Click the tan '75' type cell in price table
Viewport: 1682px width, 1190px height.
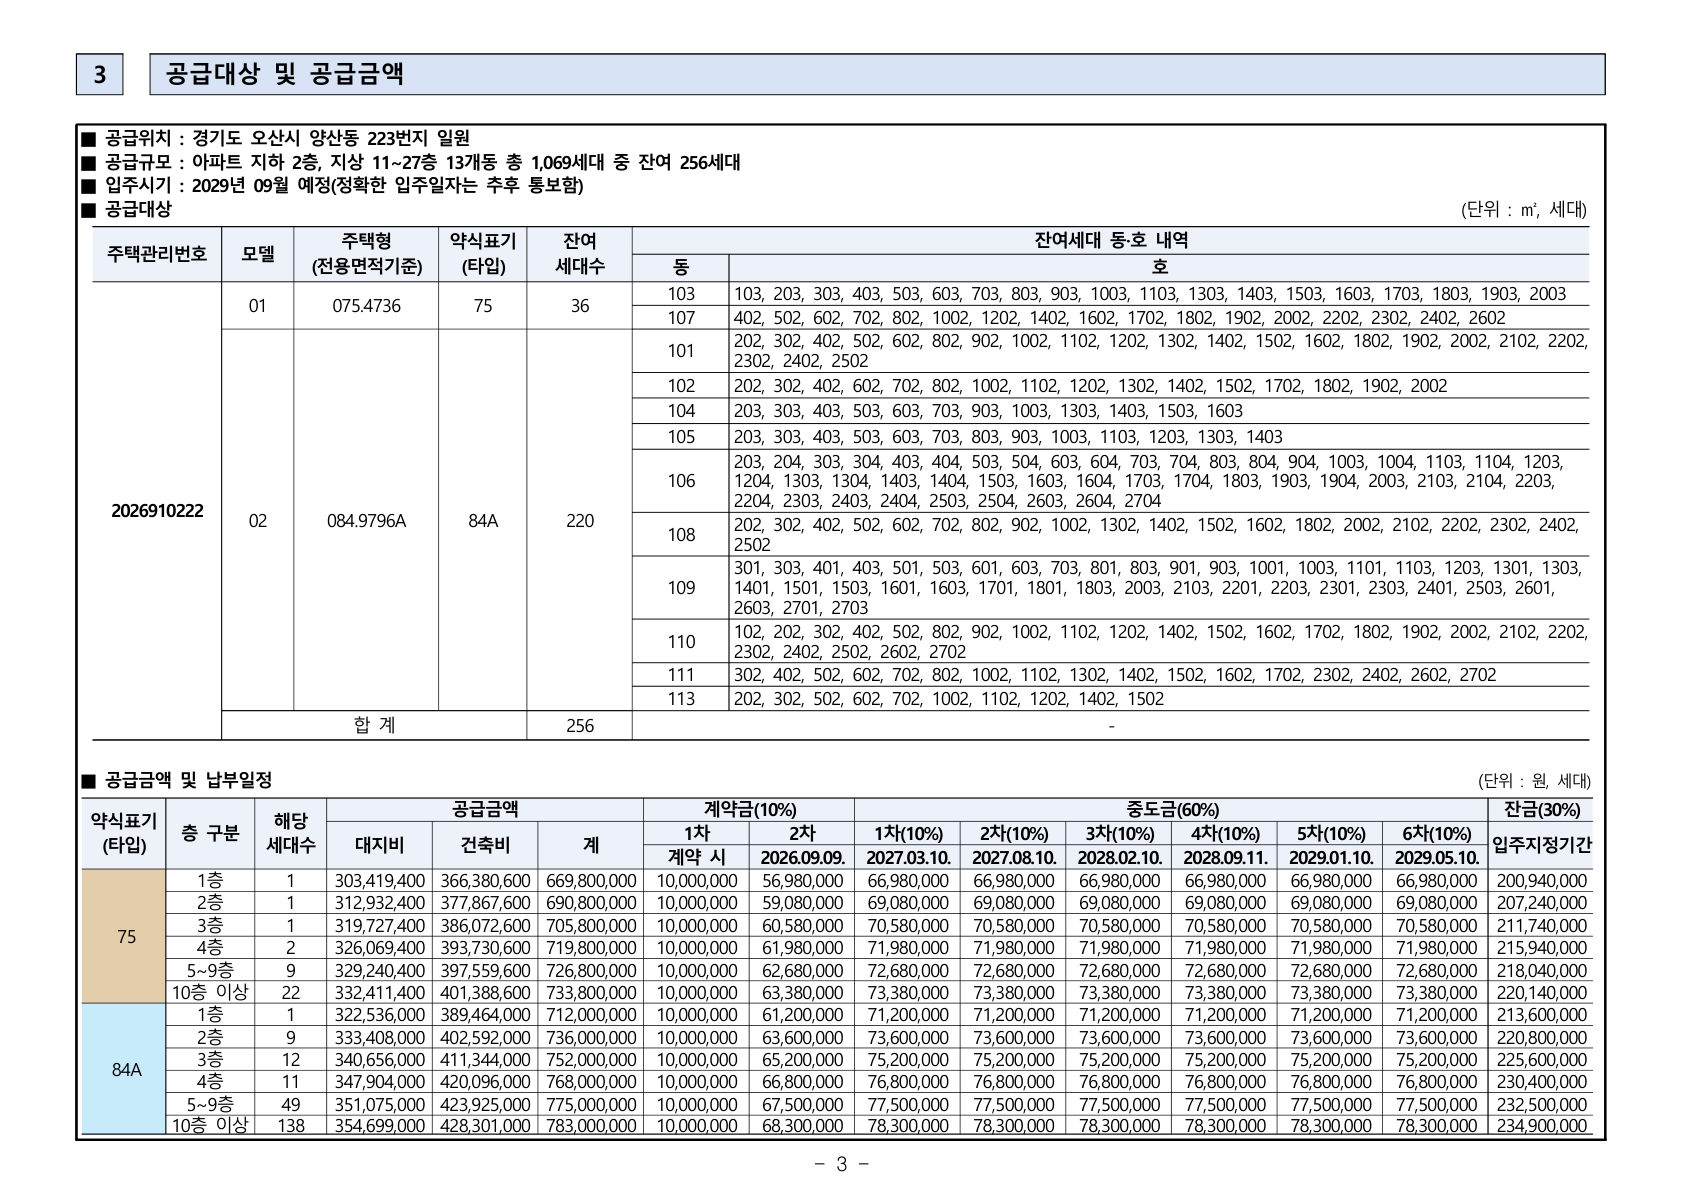(x=125, y=937)
